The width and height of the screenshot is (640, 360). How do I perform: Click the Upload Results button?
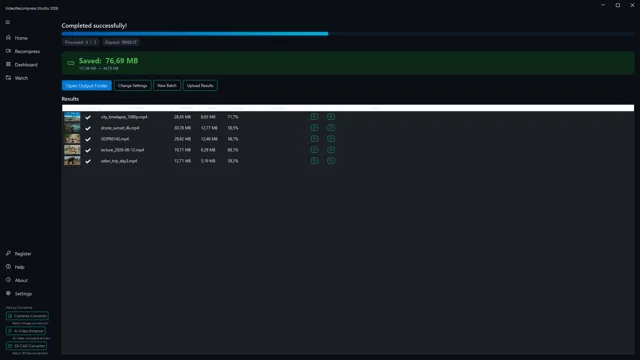[200, 86]
